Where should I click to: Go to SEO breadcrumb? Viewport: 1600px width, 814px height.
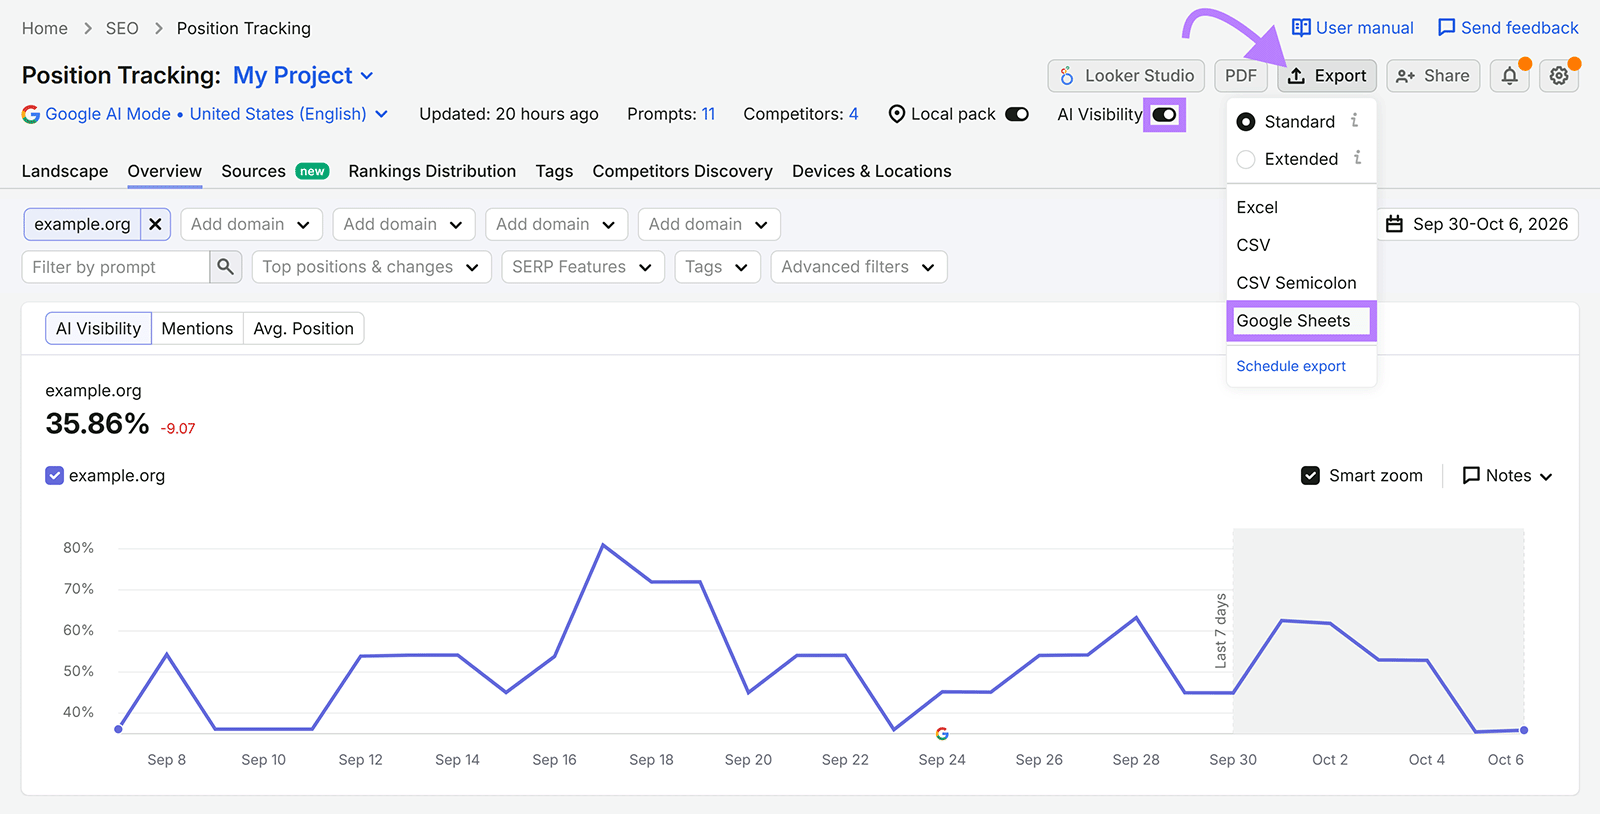tap(122, 28)
